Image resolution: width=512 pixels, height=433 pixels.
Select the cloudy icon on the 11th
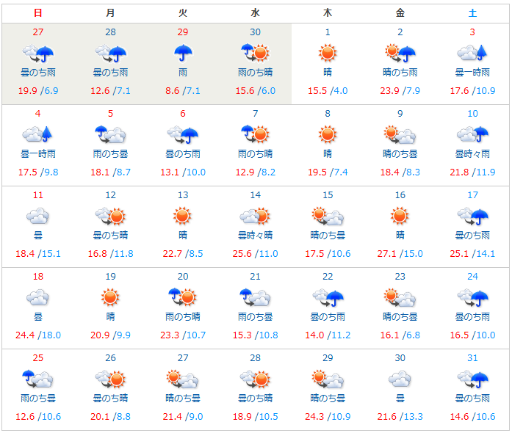38,216
